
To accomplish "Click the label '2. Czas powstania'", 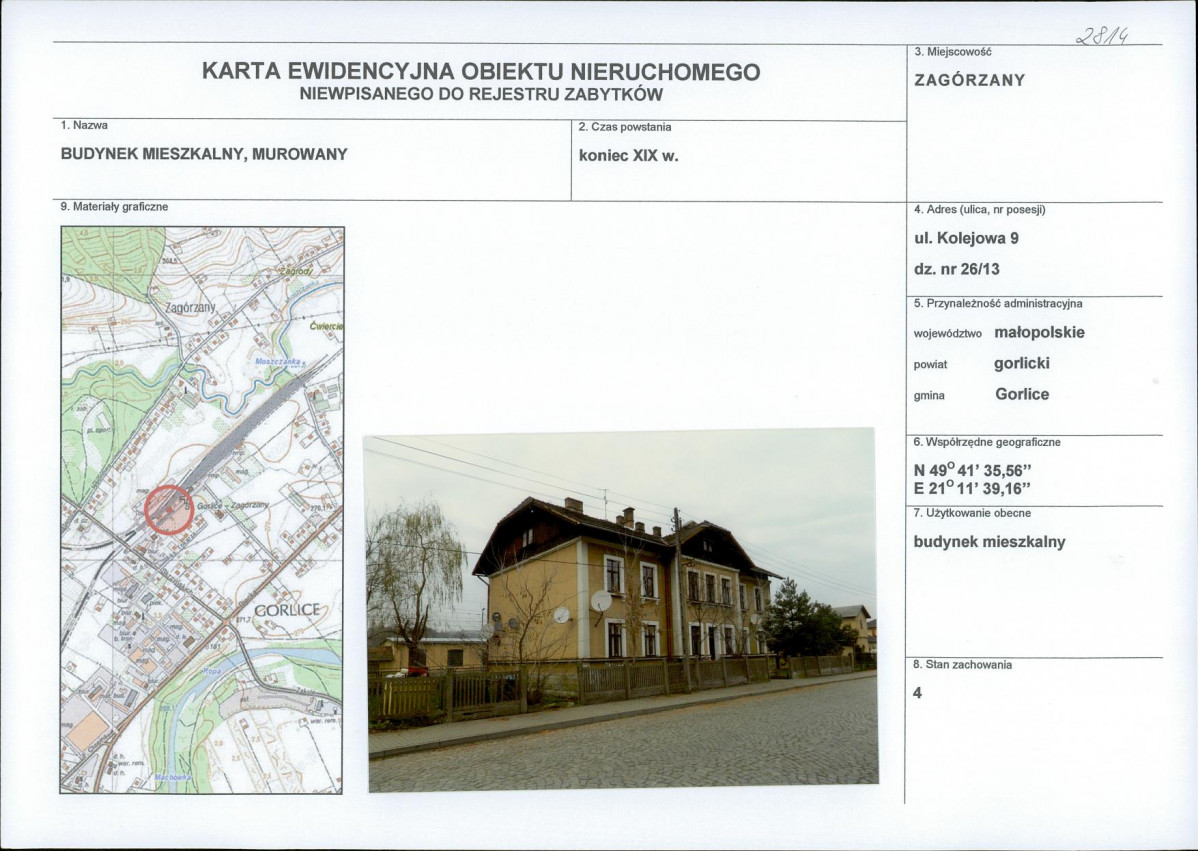I will point(625,127).
